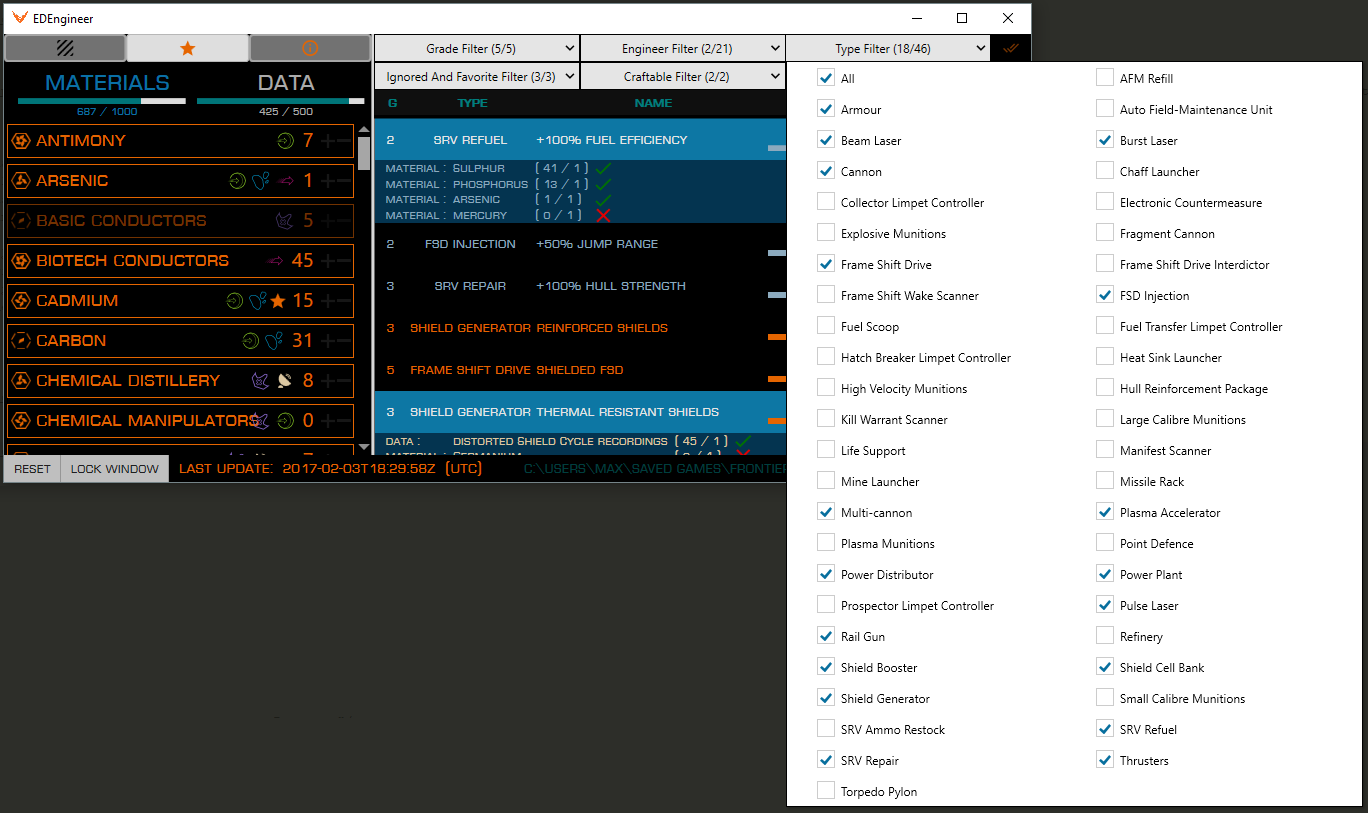Uncheck the Plasma Accelerator filter
Image resolution: width=1368 pixels, height=813 pixels.
(1105, 512)
